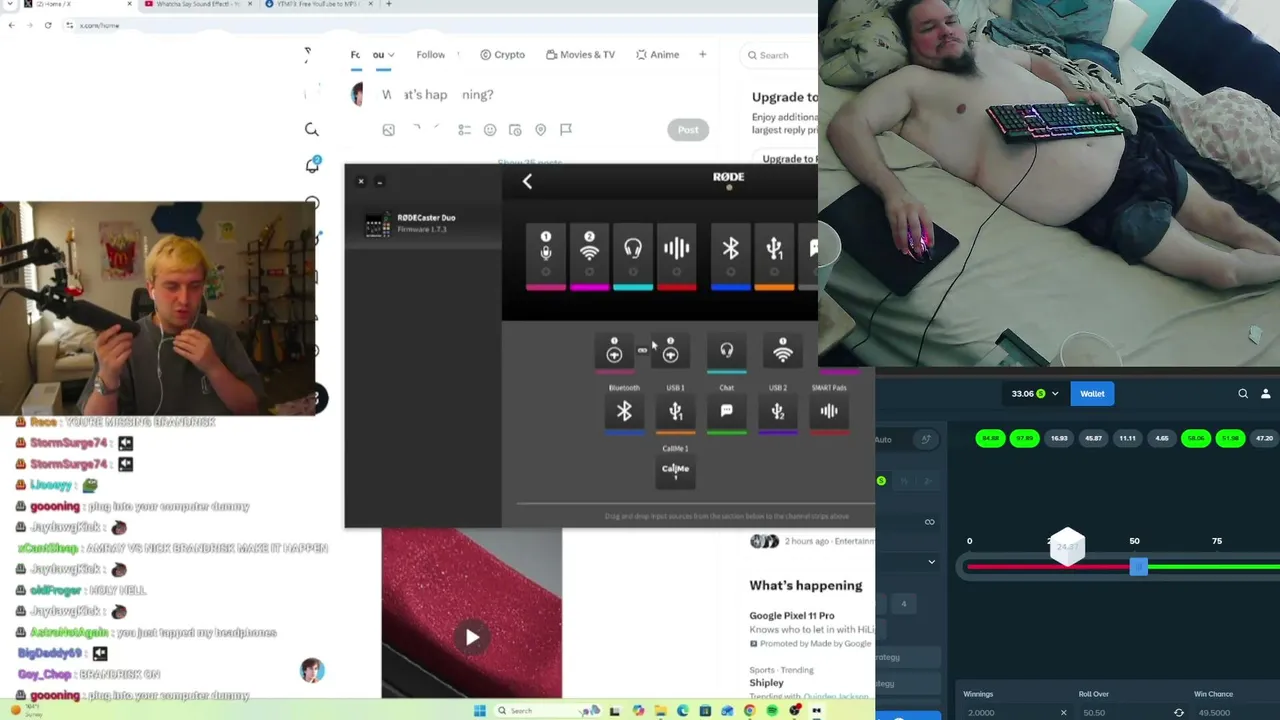Tag a location on the post

pos(541,130)
